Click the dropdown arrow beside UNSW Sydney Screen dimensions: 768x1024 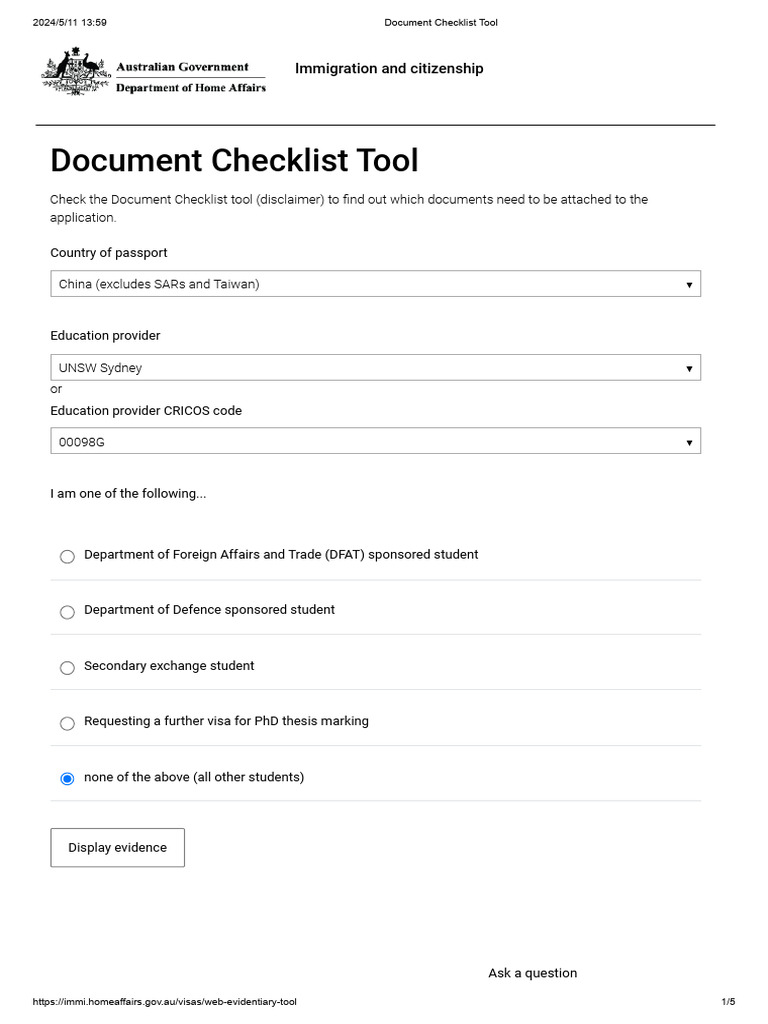click(689, 369)
